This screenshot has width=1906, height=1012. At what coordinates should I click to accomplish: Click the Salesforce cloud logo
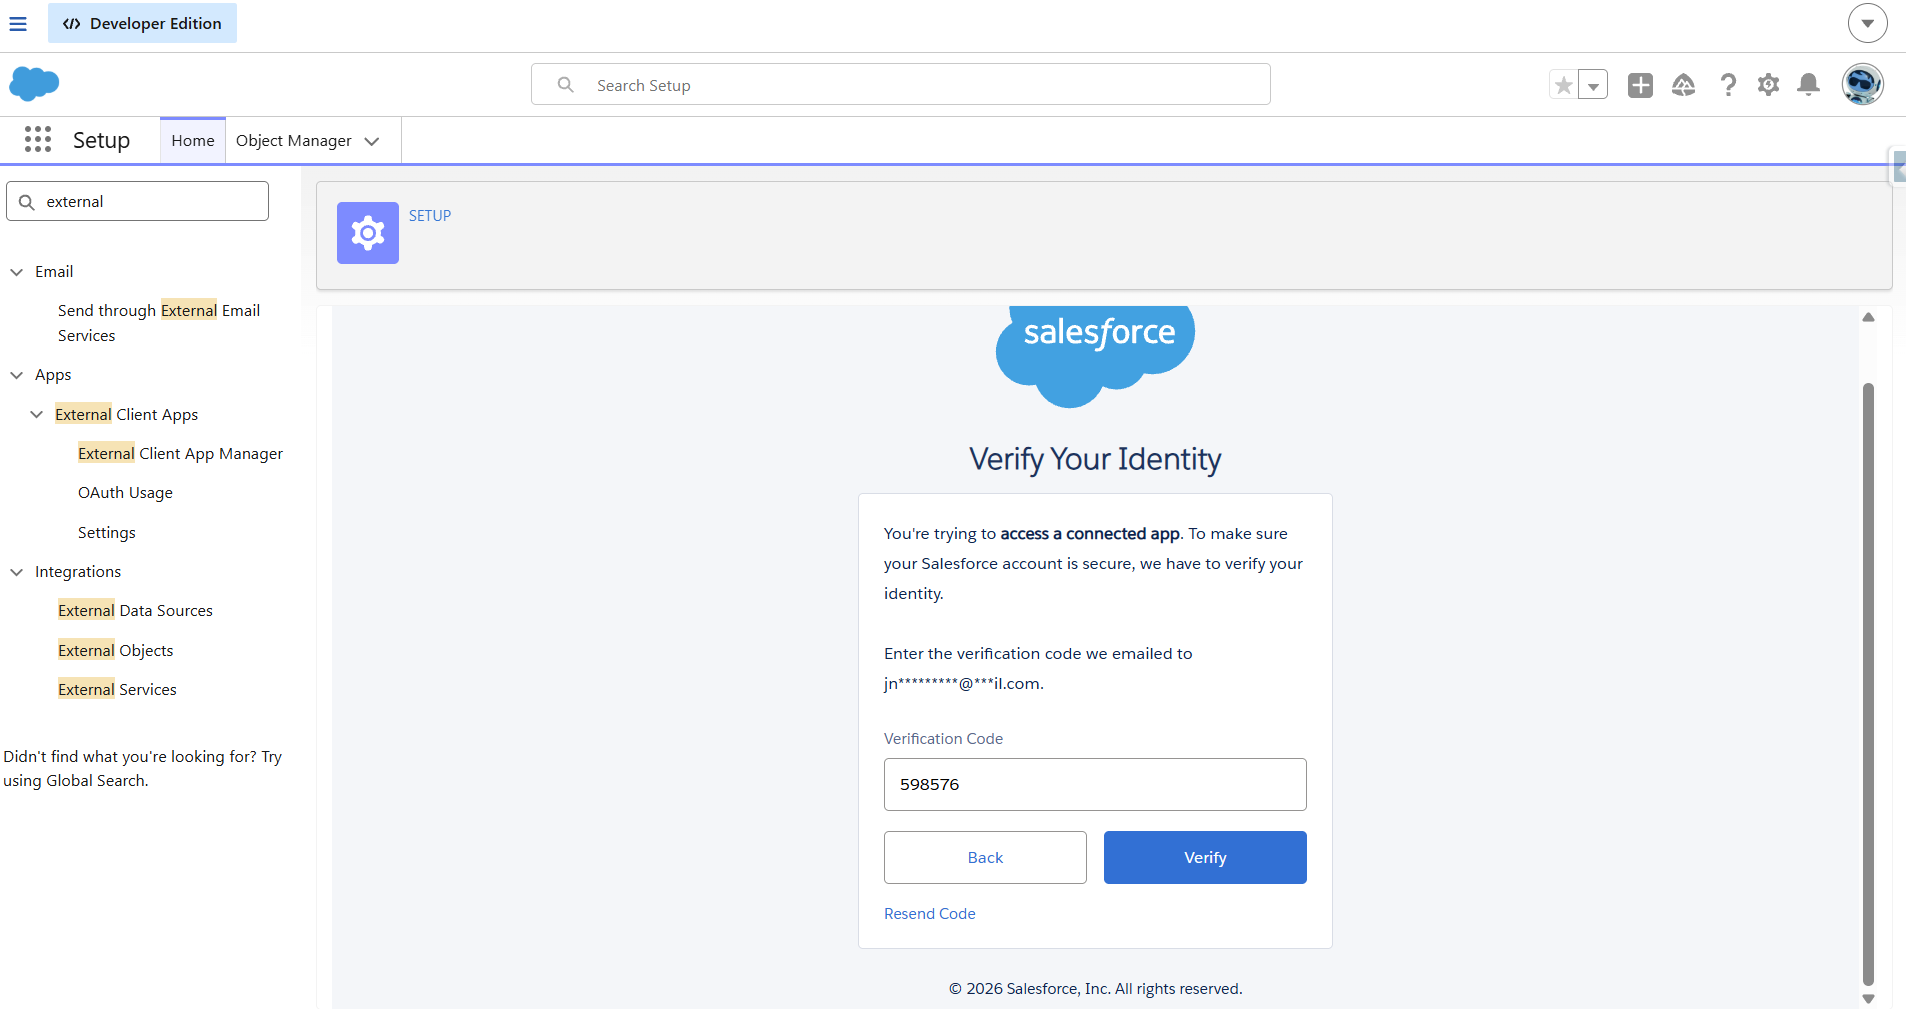[x=34, y=84]
